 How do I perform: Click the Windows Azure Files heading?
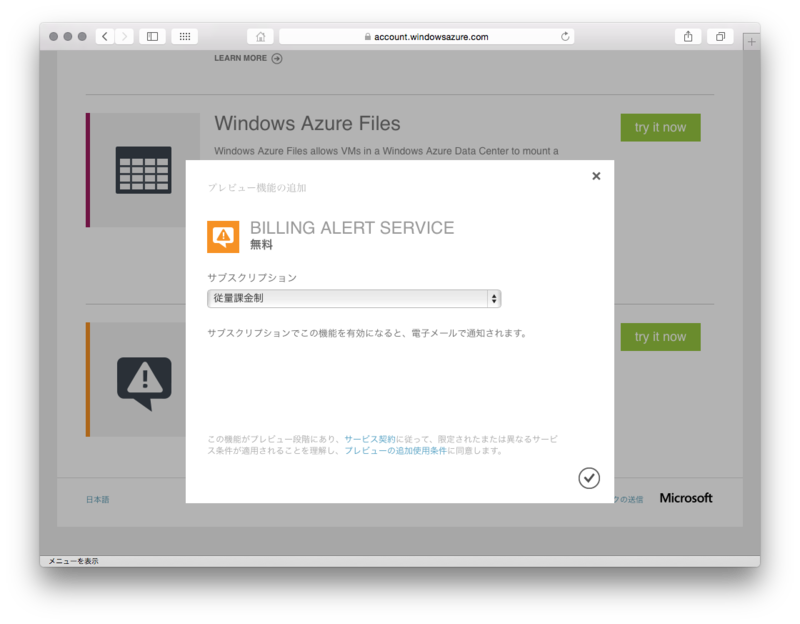tap(307, 123)
